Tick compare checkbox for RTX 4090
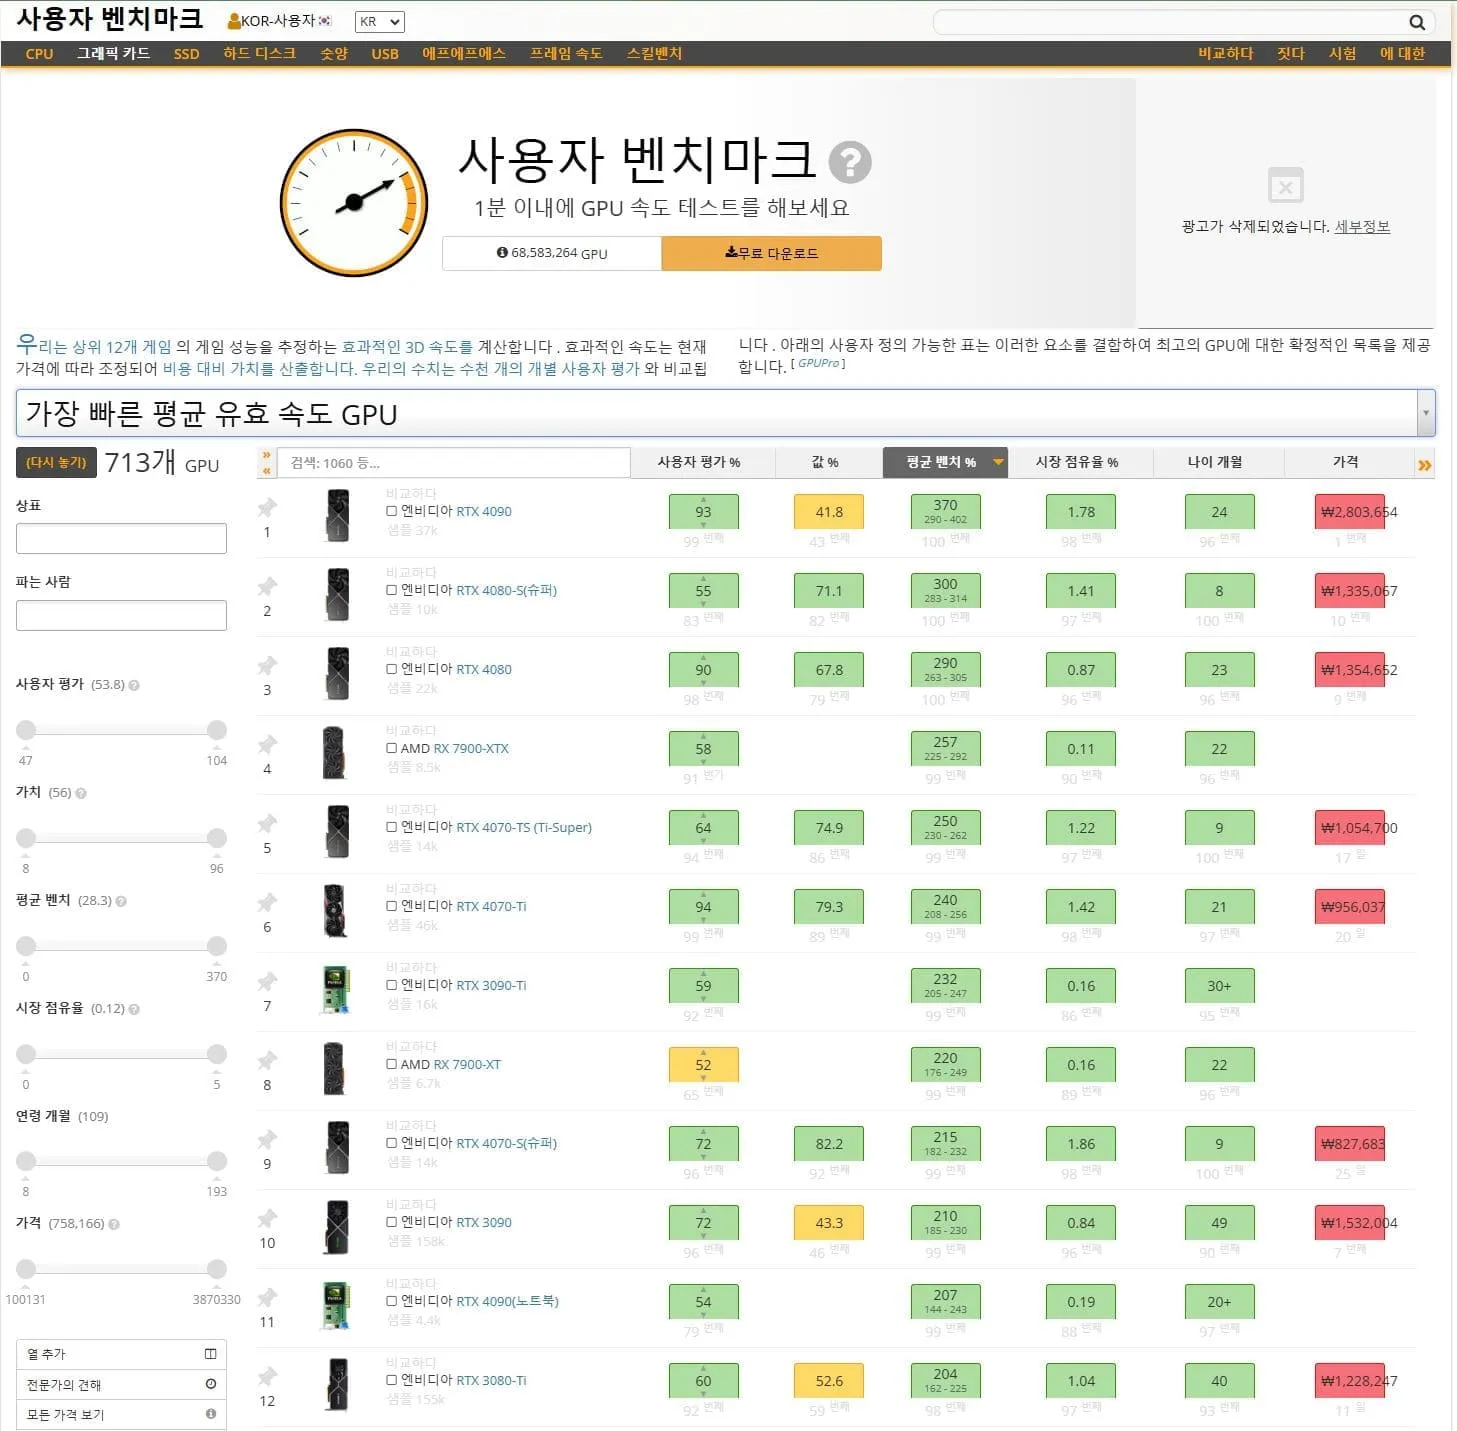The width and height of the screenshot is (1457, 1431). (x=391, y=511)
